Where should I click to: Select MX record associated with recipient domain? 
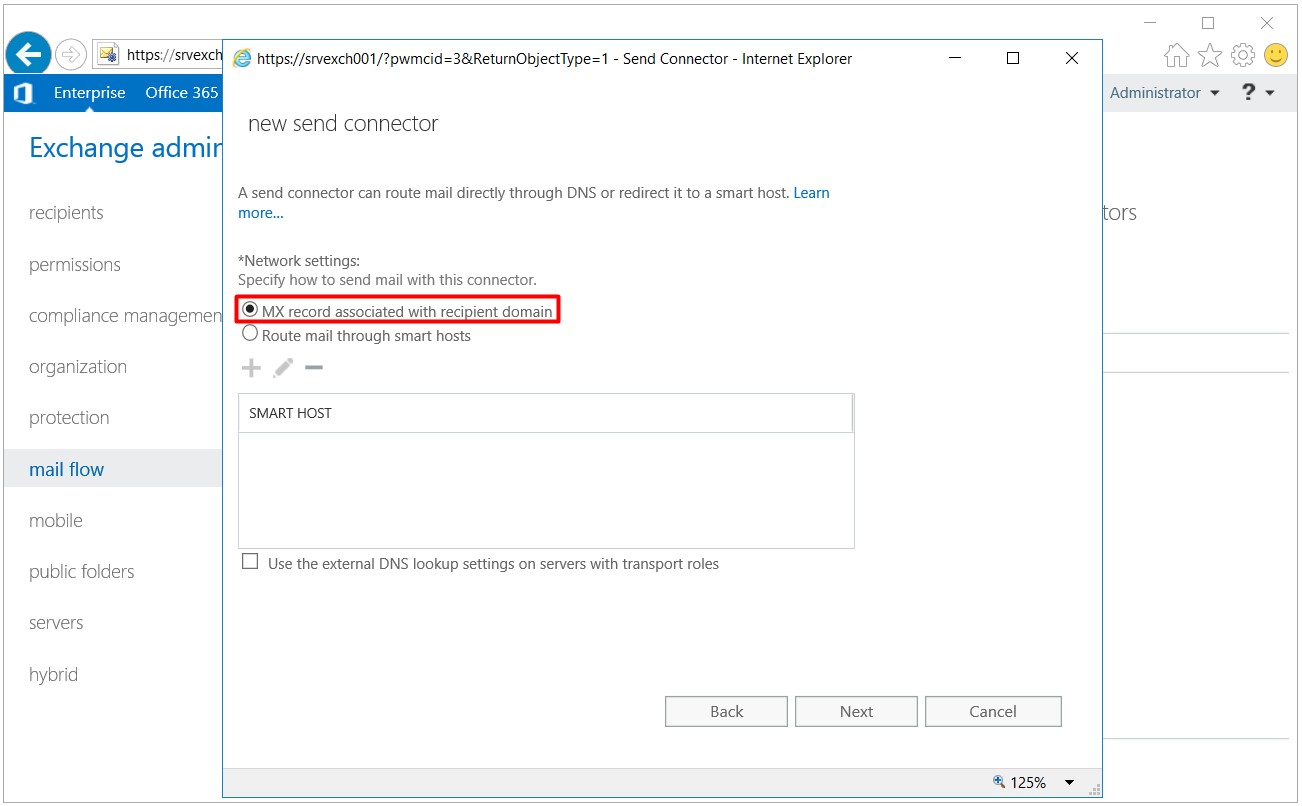point(250,310)
